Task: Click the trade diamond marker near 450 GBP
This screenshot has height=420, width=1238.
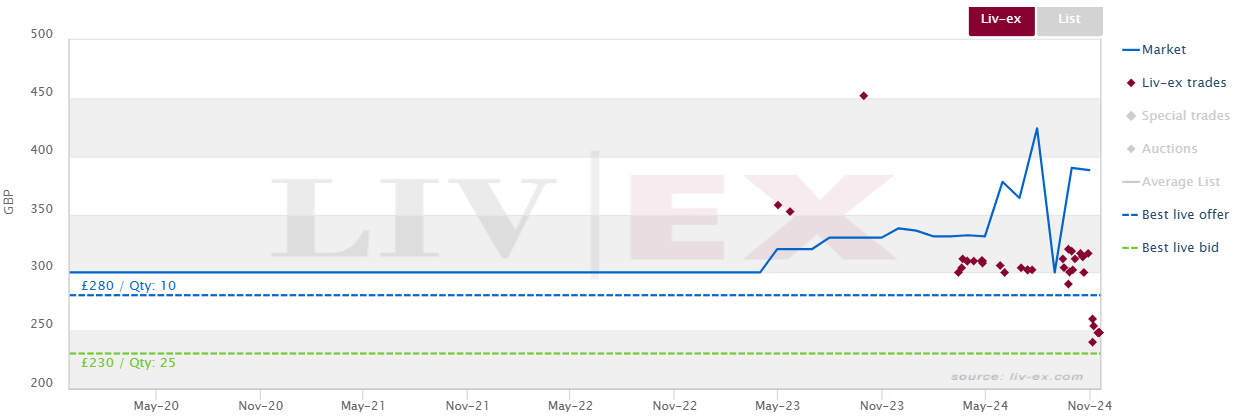Action: click(x=864, y=96)
